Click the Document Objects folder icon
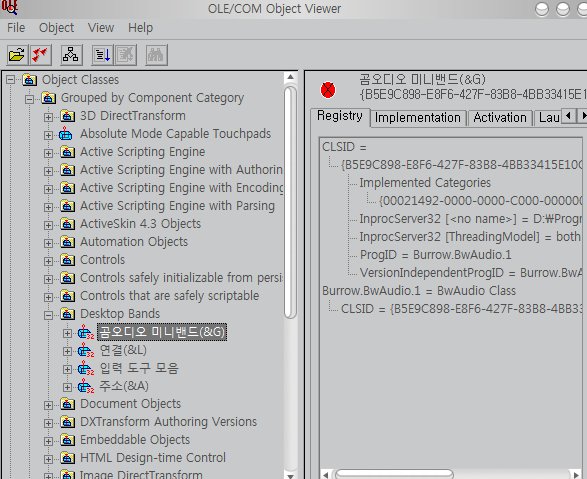The image size is (587, 479). pos(67,404)
